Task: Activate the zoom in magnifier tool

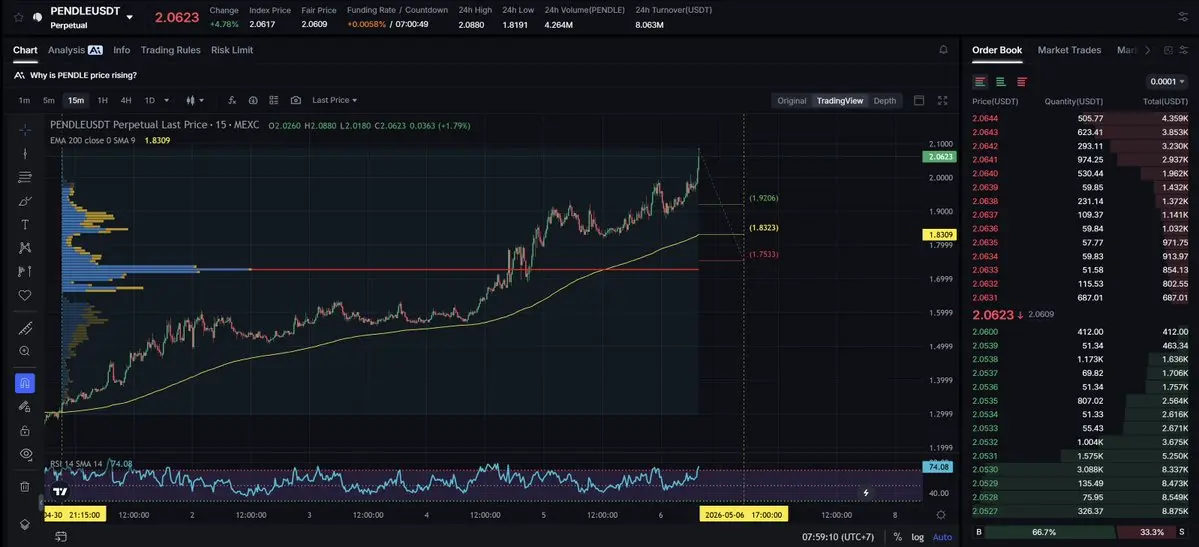Action: coord(24,351)
